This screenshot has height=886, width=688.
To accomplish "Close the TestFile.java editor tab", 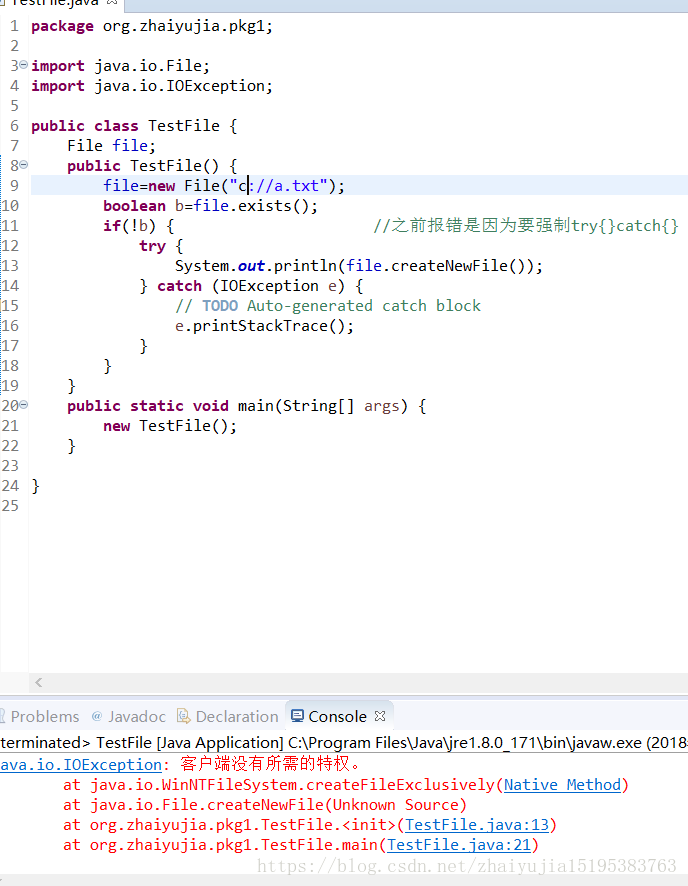I will click(112, 2).
